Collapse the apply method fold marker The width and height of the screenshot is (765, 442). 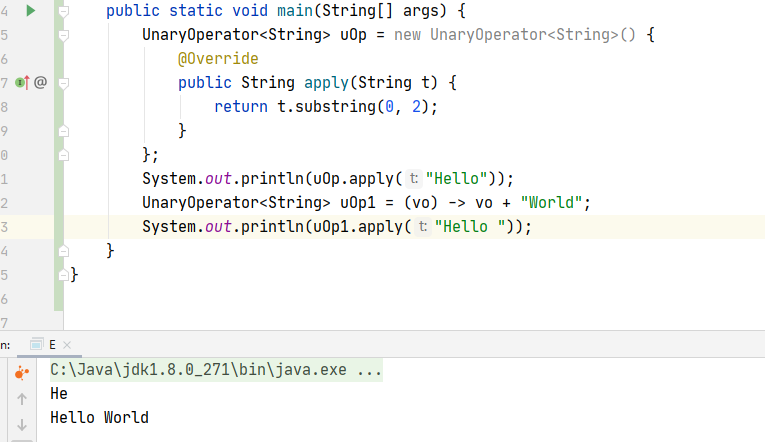tap(62, 83)
